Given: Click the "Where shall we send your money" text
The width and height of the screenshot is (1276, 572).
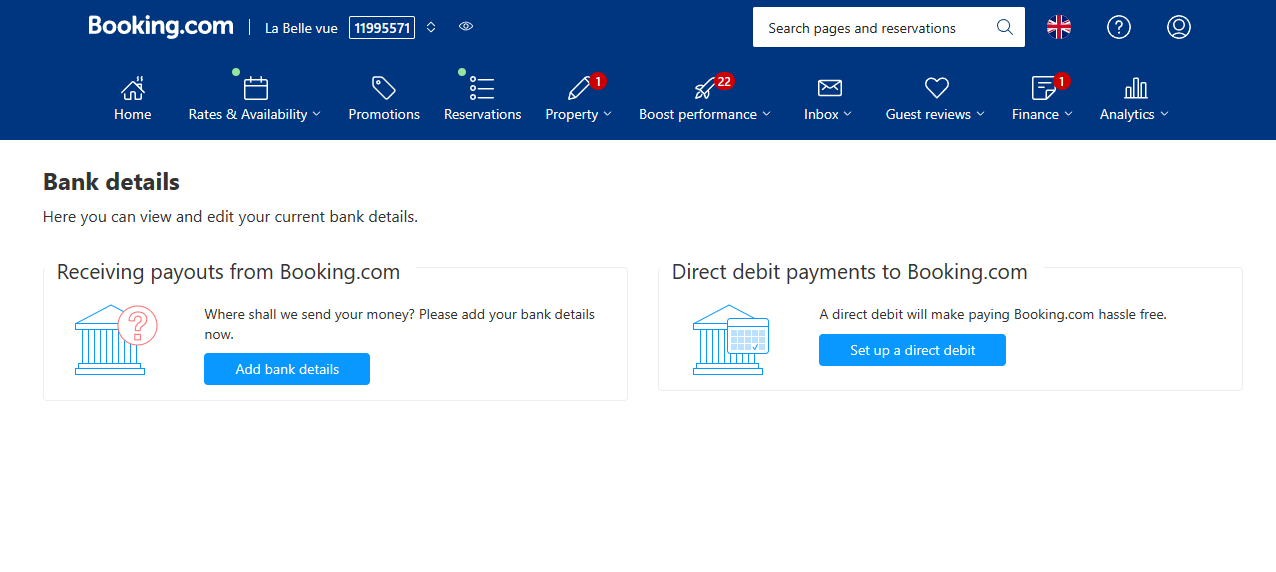Looking at the screenshot, I should tap(399, 324).
